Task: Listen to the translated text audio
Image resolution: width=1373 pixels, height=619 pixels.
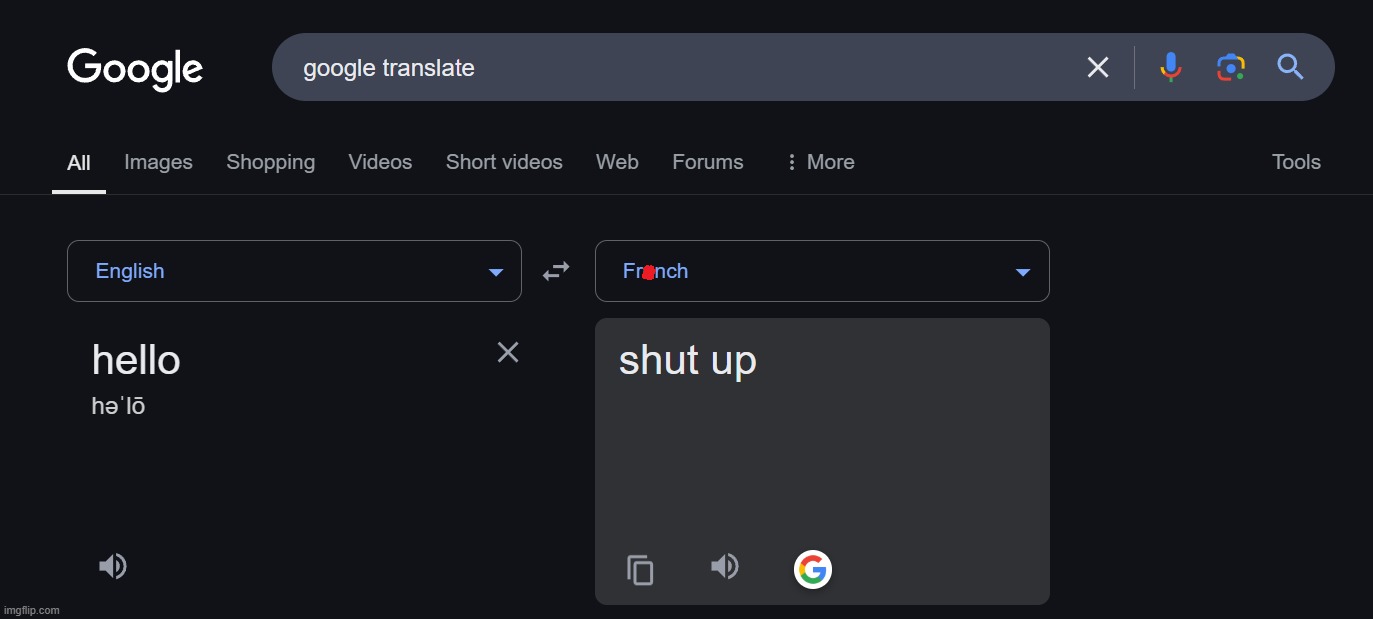Action: point(725,567)
